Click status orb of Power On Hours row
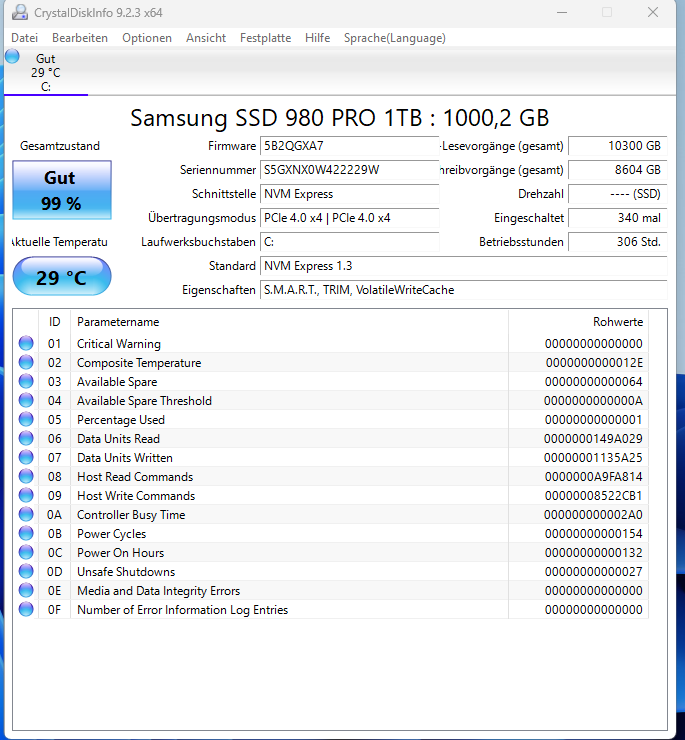The image size is (685, 740). 26,552
